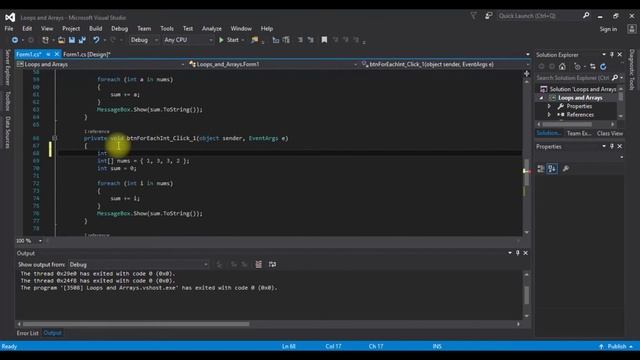Expand the Properties node in Solution Explorer
This screenshot has width=640, height=360.
pyautogui.click(x=549, y=106)
